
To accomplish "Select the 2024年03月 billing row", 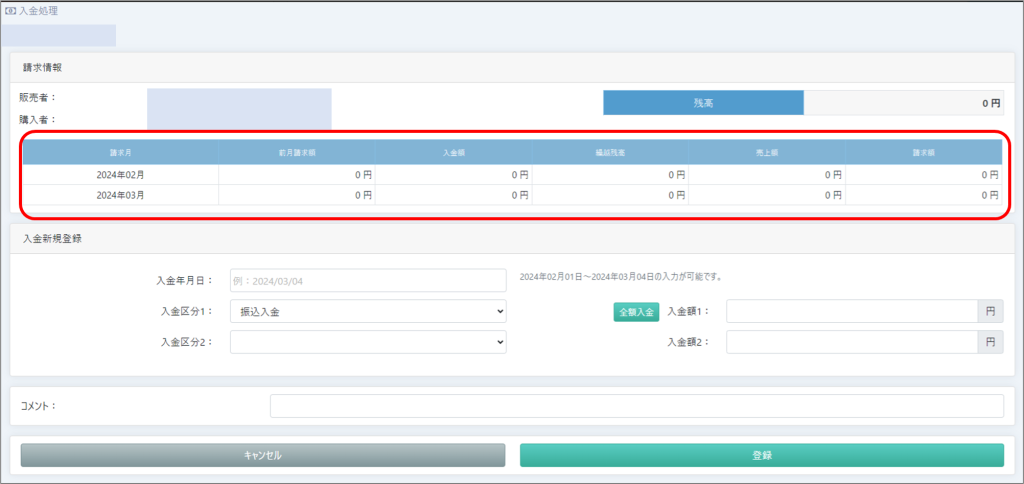I will coord(120,195).
